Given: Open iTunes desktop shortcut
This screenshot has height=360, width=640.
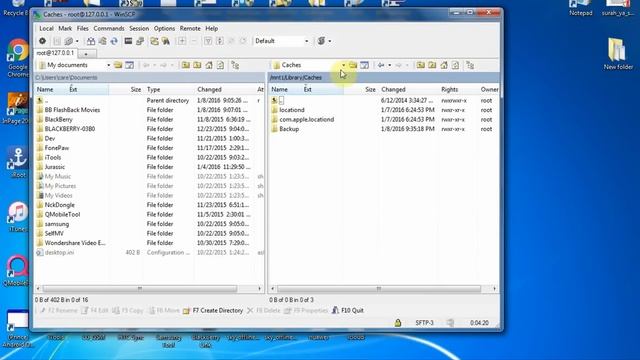Looking at the screenshot, I should (18, 217).
